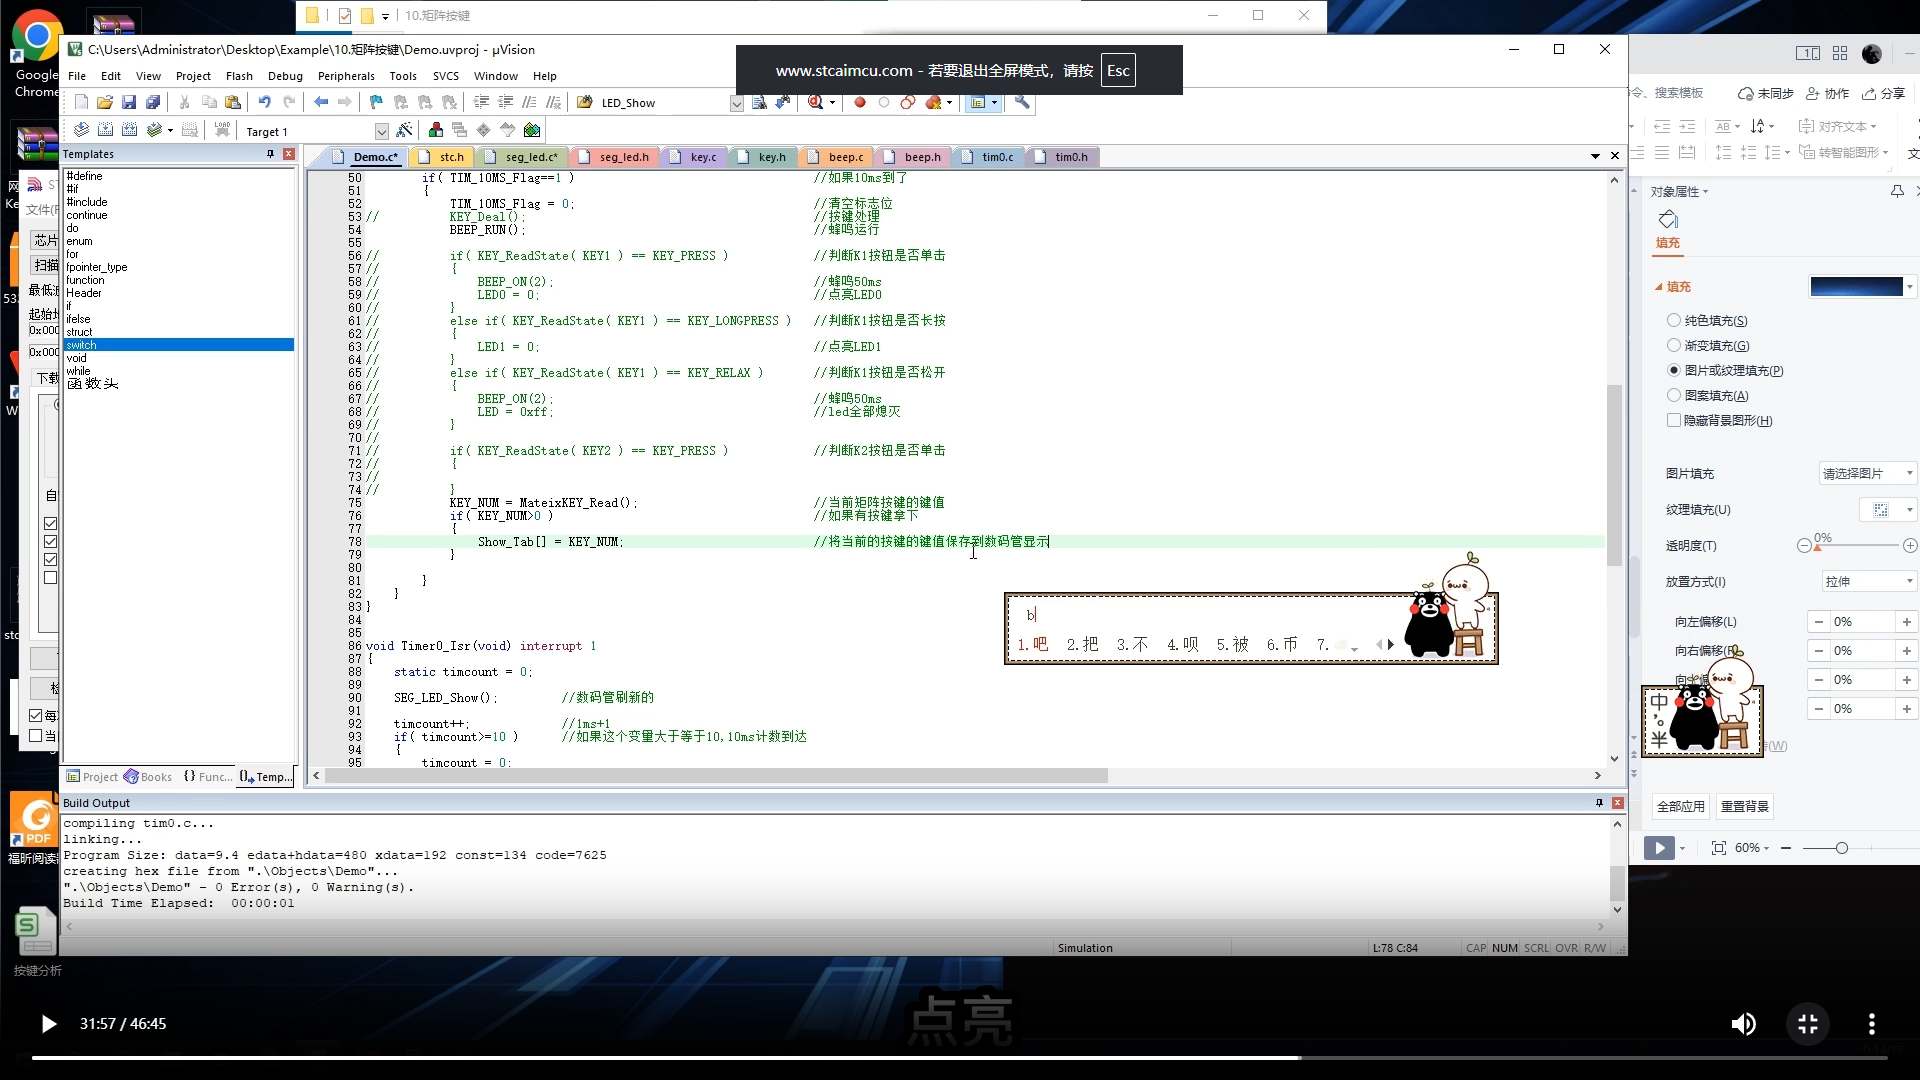Open more video options three-dot icon

1872,1023
